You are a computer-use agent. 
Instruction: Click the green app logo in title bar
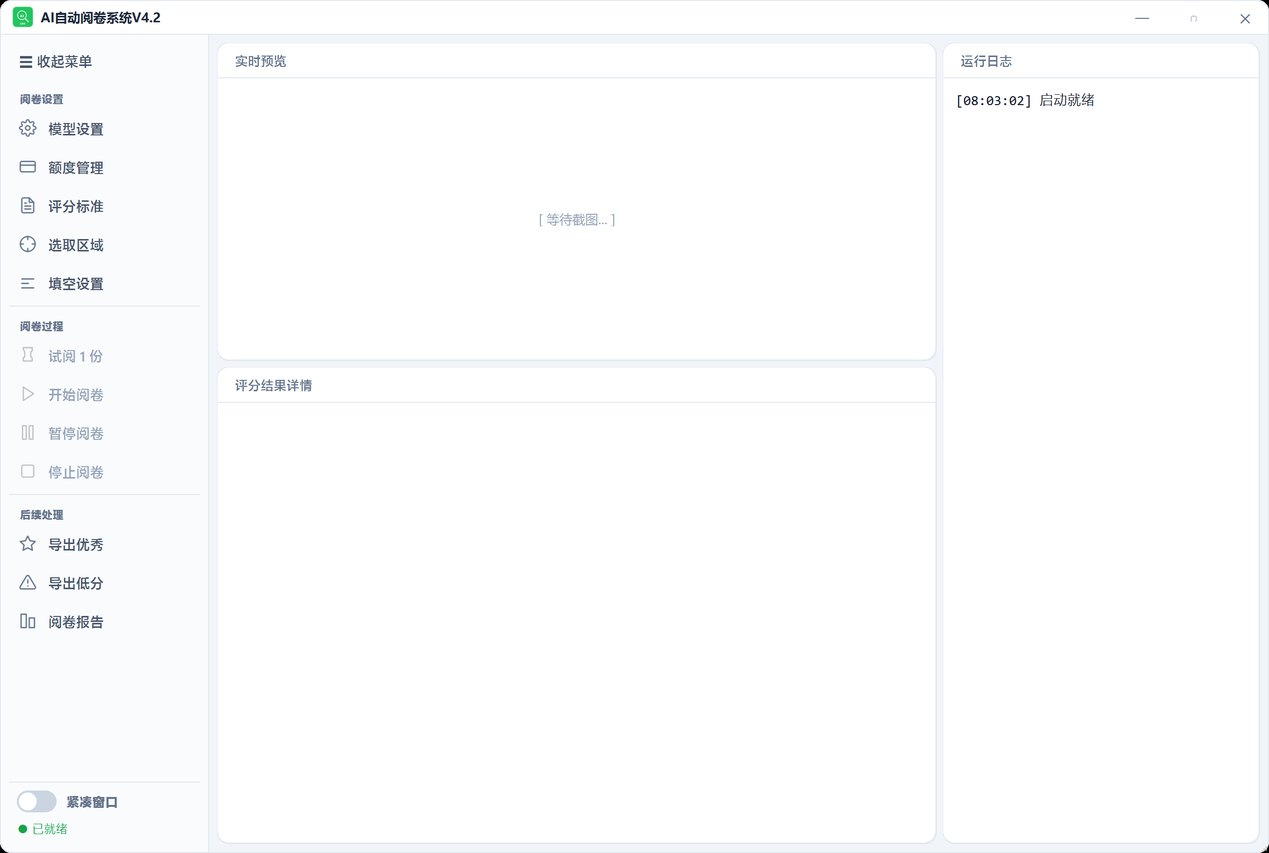point(22,17)
